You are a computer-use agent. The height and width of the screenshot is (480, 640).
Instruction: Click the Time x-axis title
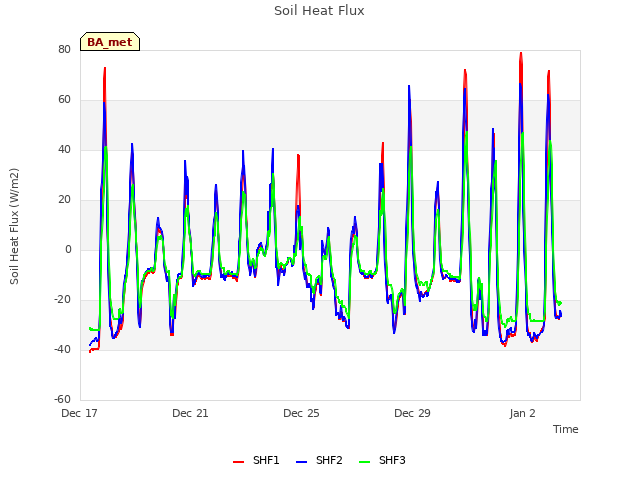coord(565,429)
